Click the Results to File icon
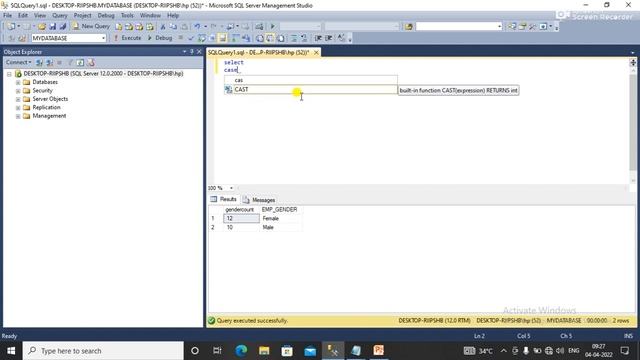Viewport: 640px width, 360px height. [280, 38]
